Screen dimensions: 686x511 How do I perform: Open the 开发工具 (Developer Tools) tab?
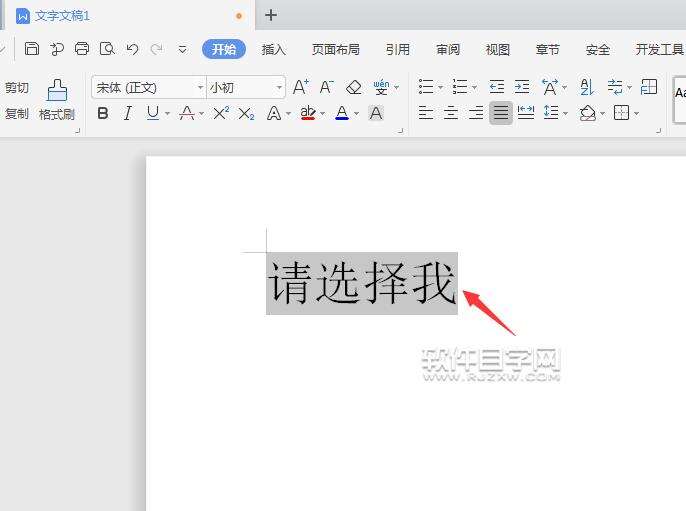pos(659,49)
